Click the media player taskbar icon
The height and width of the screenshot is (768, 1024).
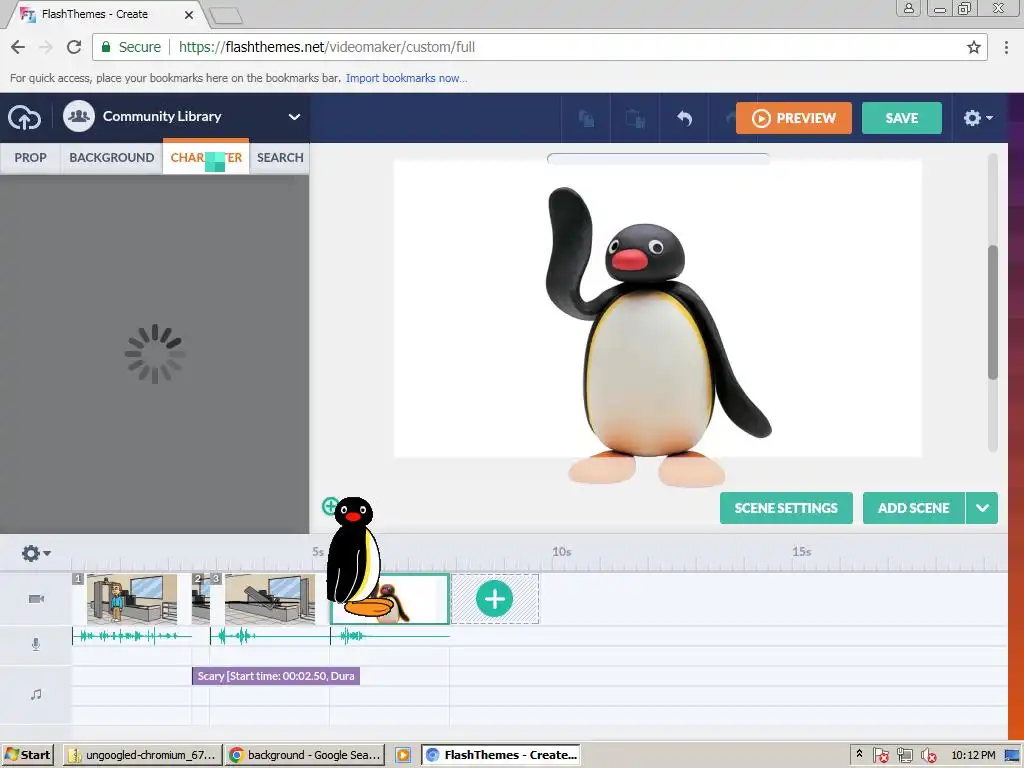pyautogui.click(x=403, y=755)
